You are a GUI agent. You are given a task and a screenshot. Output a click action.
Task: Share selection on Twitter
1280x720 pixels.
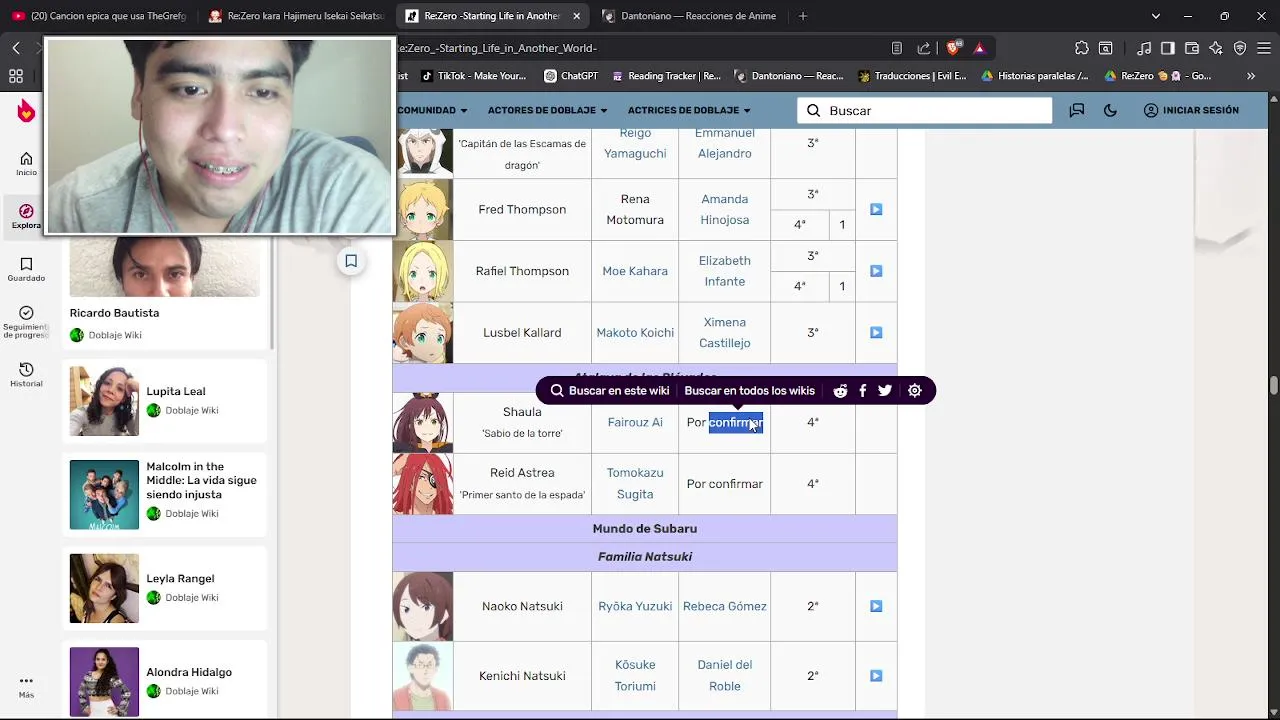point(885,391)
